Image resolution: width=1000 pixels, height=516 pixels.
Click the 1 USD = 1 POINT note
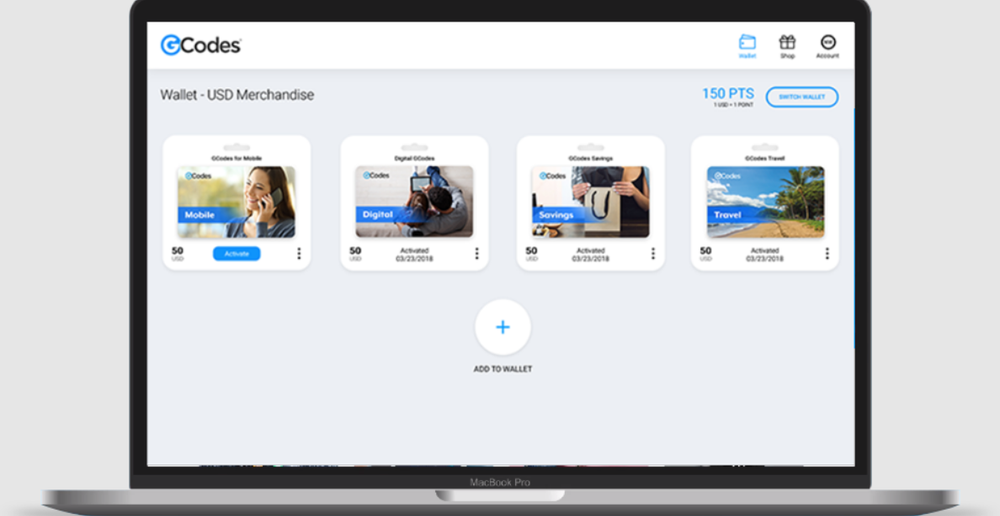tap(733, 105)
